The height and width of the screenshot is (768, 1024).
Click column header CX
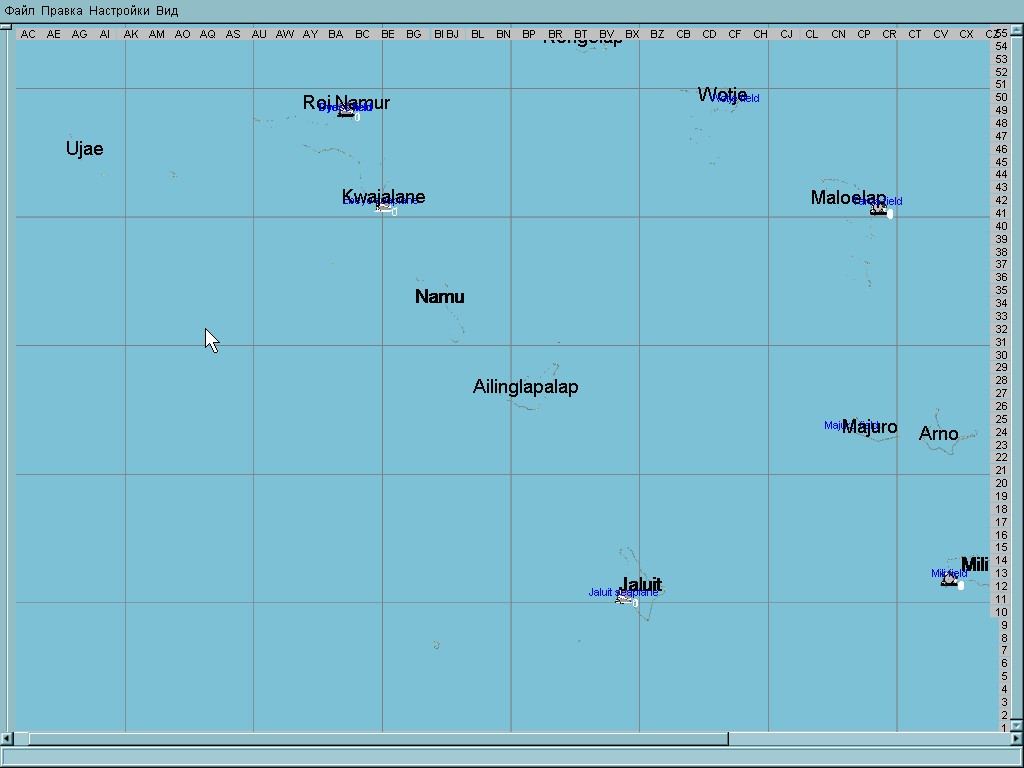(966, 34)
